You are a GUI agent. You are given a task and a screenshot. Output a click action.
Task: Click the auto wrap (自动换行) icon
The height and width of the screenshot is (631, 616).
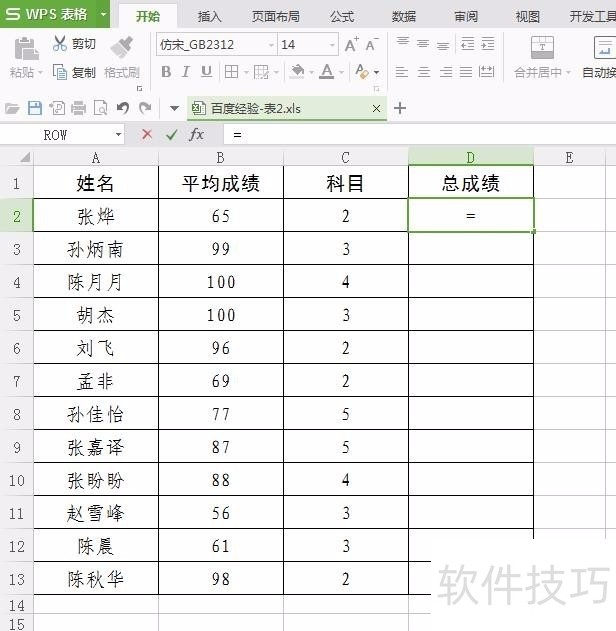[605, 47]
